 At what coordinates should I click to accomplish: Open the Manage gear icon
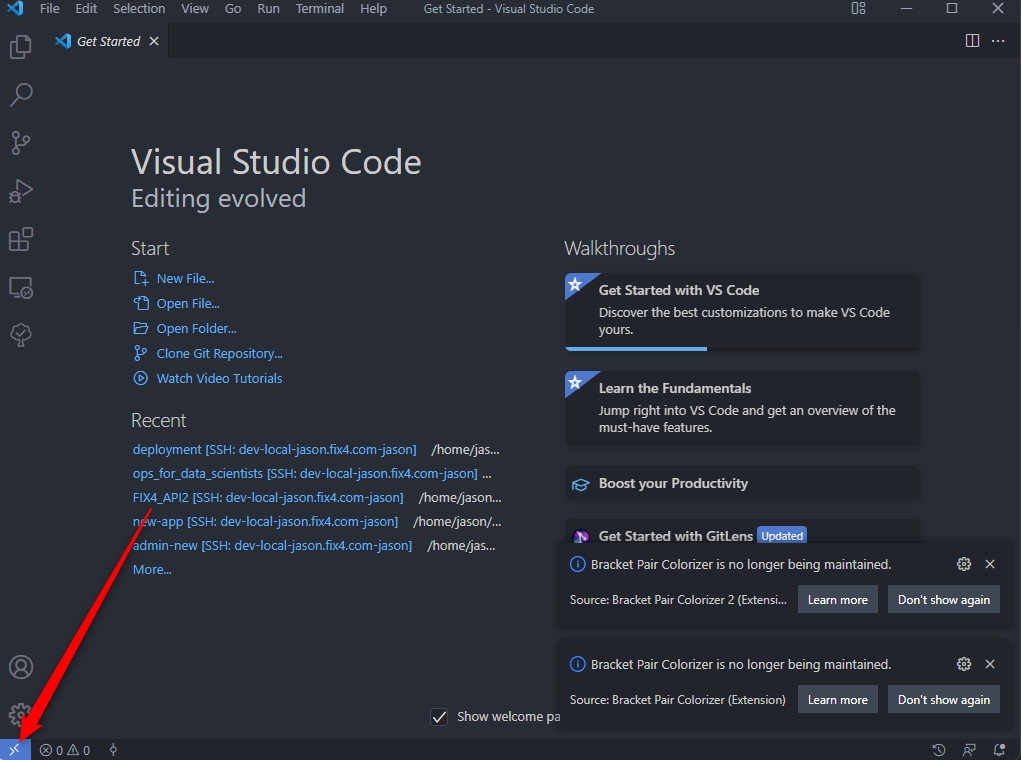20,714
